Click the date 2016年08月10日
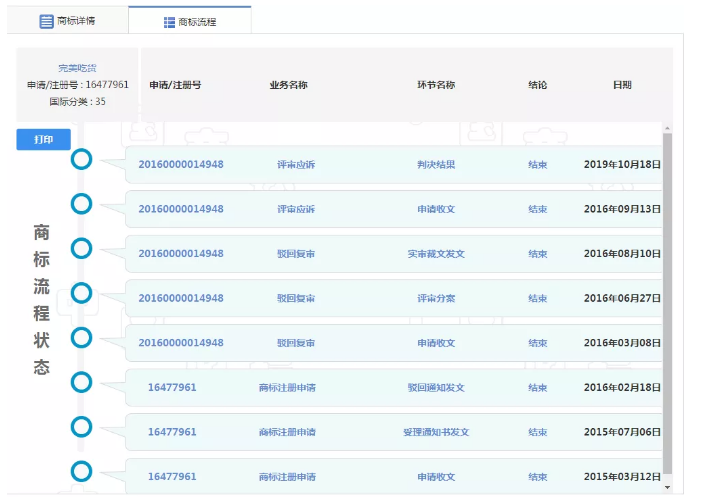The width and height of the screenshot is (701, 502). 622,254
